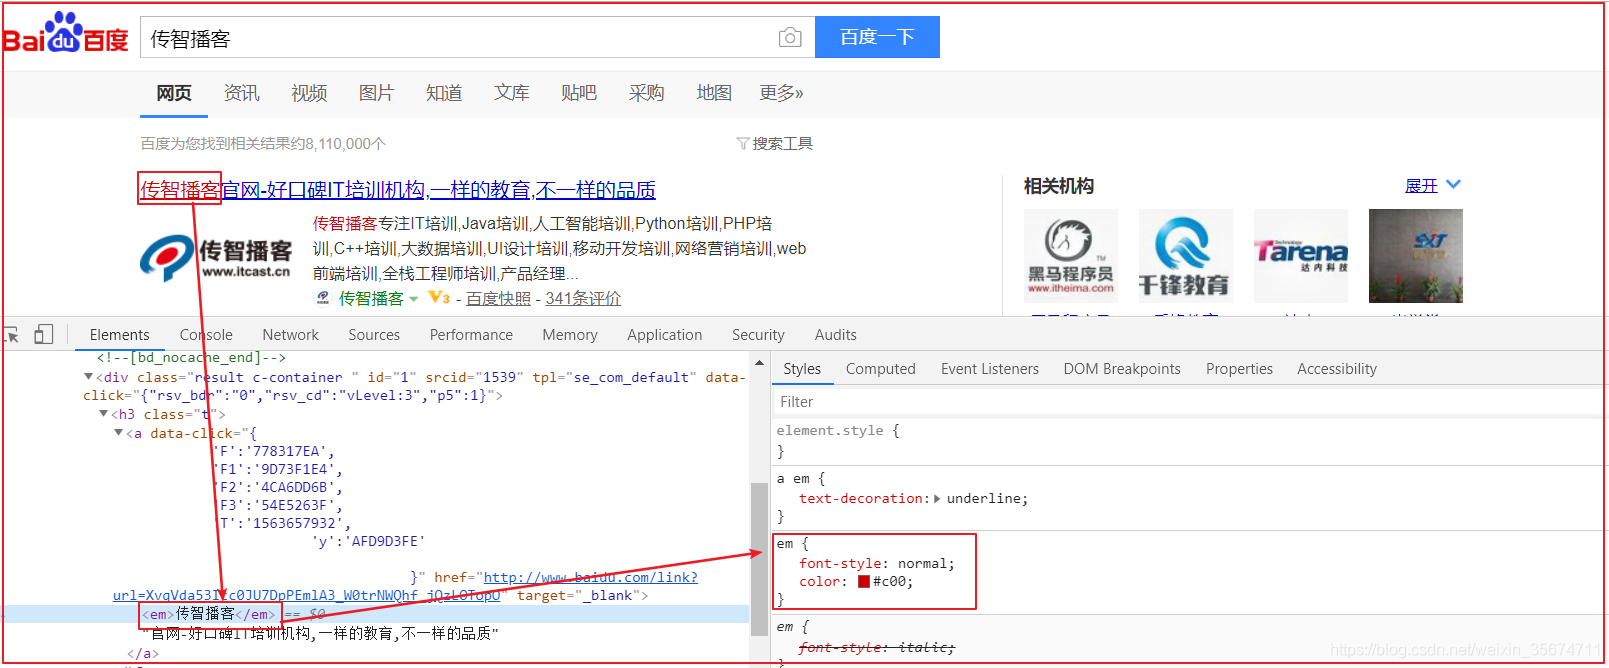Expand the text-decoration underline shorthand triangle
Screen dimensions: 1609x668
(937, 499)
